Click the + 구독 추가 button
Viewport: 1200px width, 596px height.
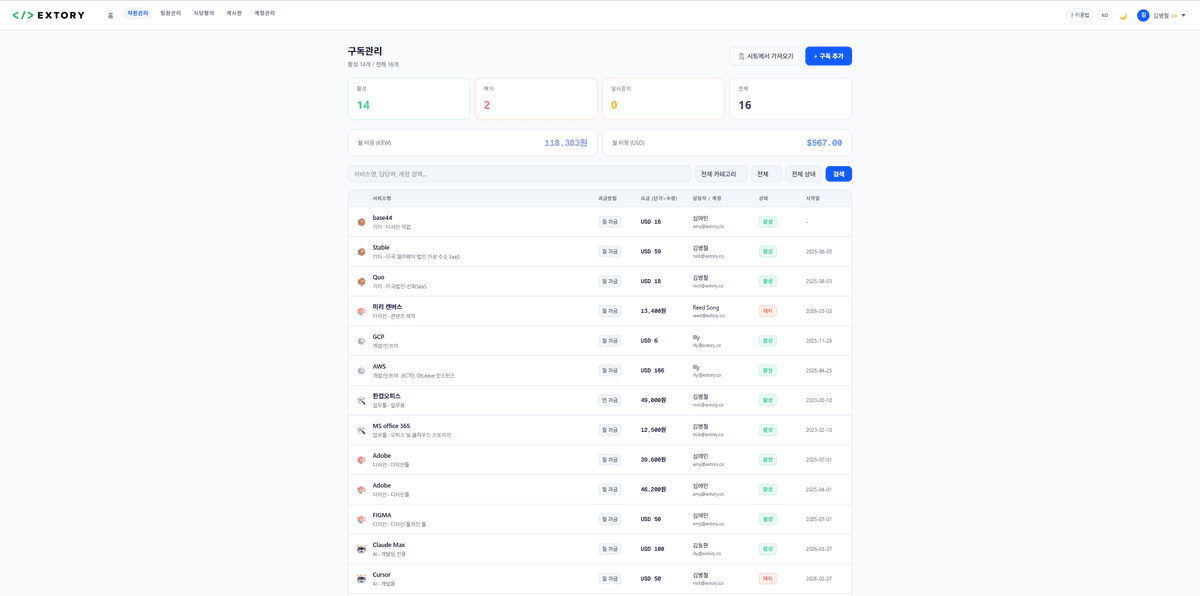[828, 56]
